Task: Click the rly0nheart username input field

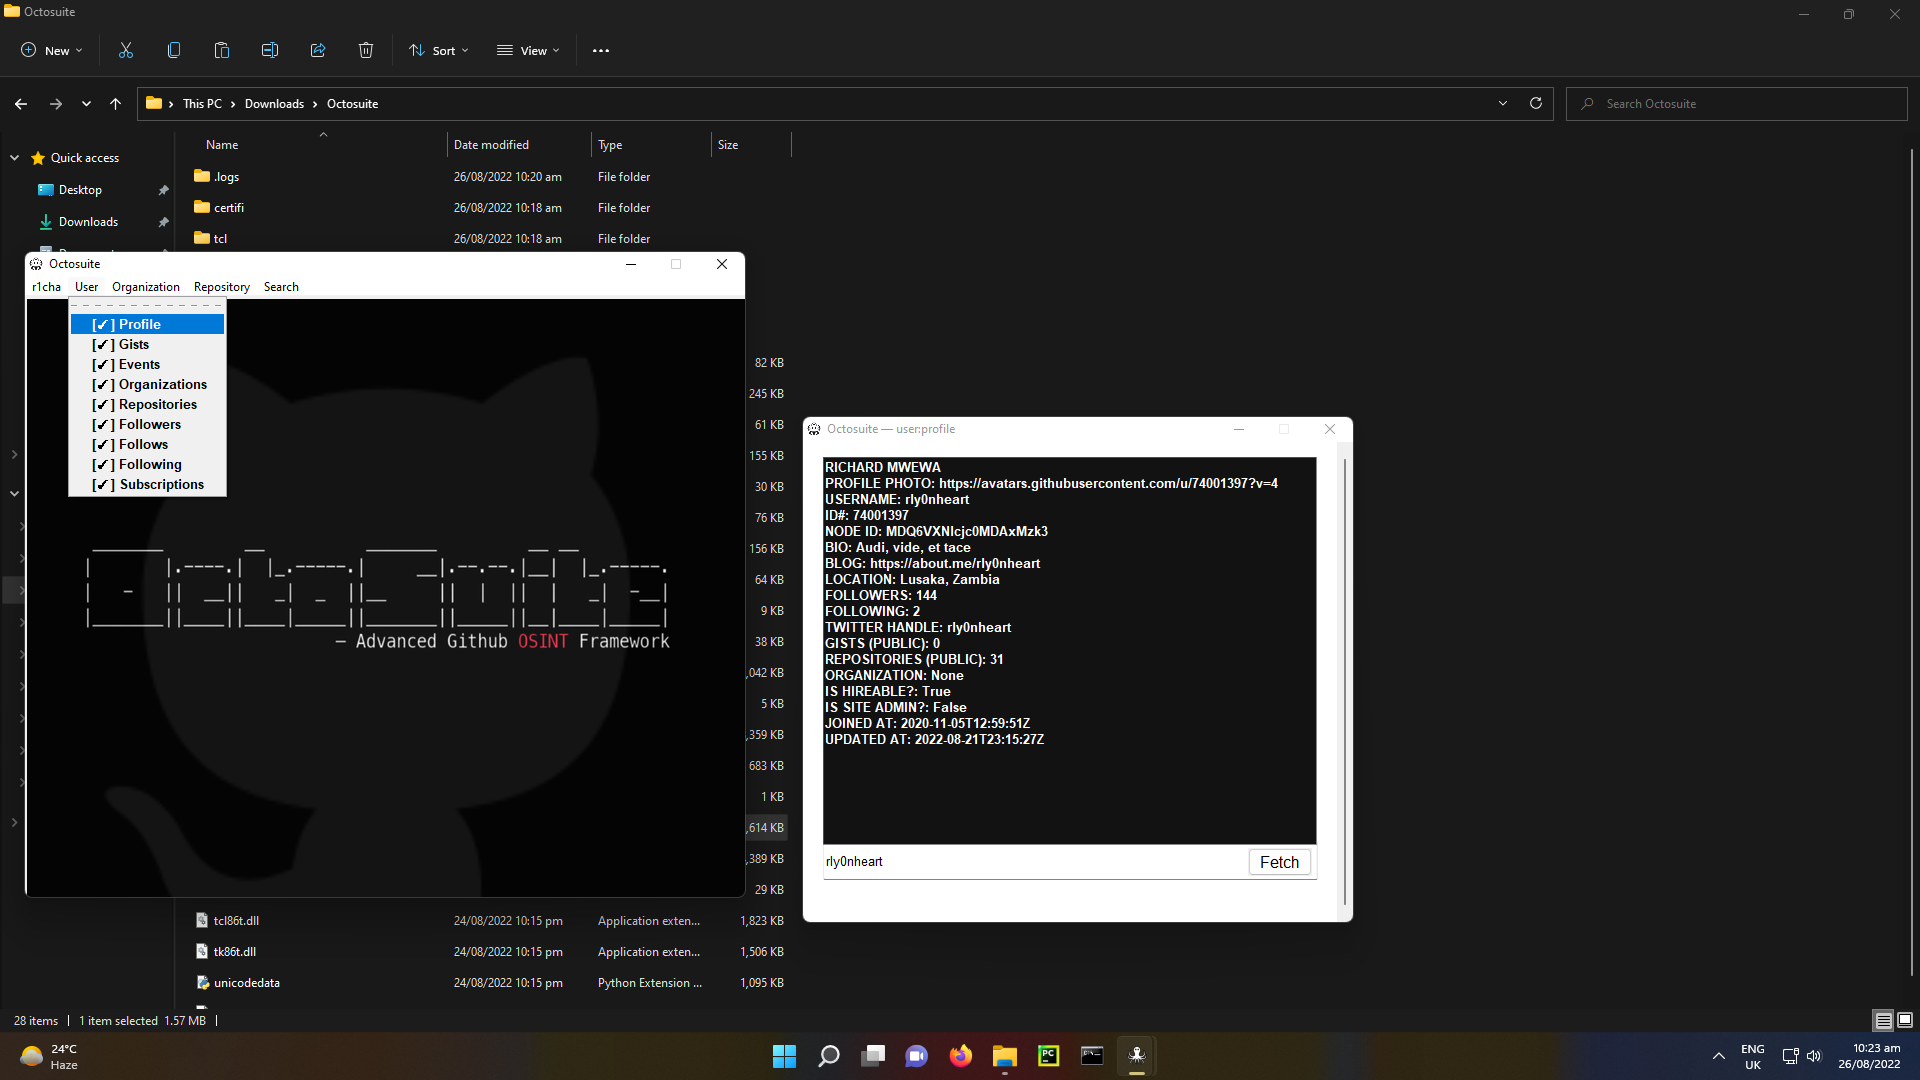Action: (x=1000, y=861)
